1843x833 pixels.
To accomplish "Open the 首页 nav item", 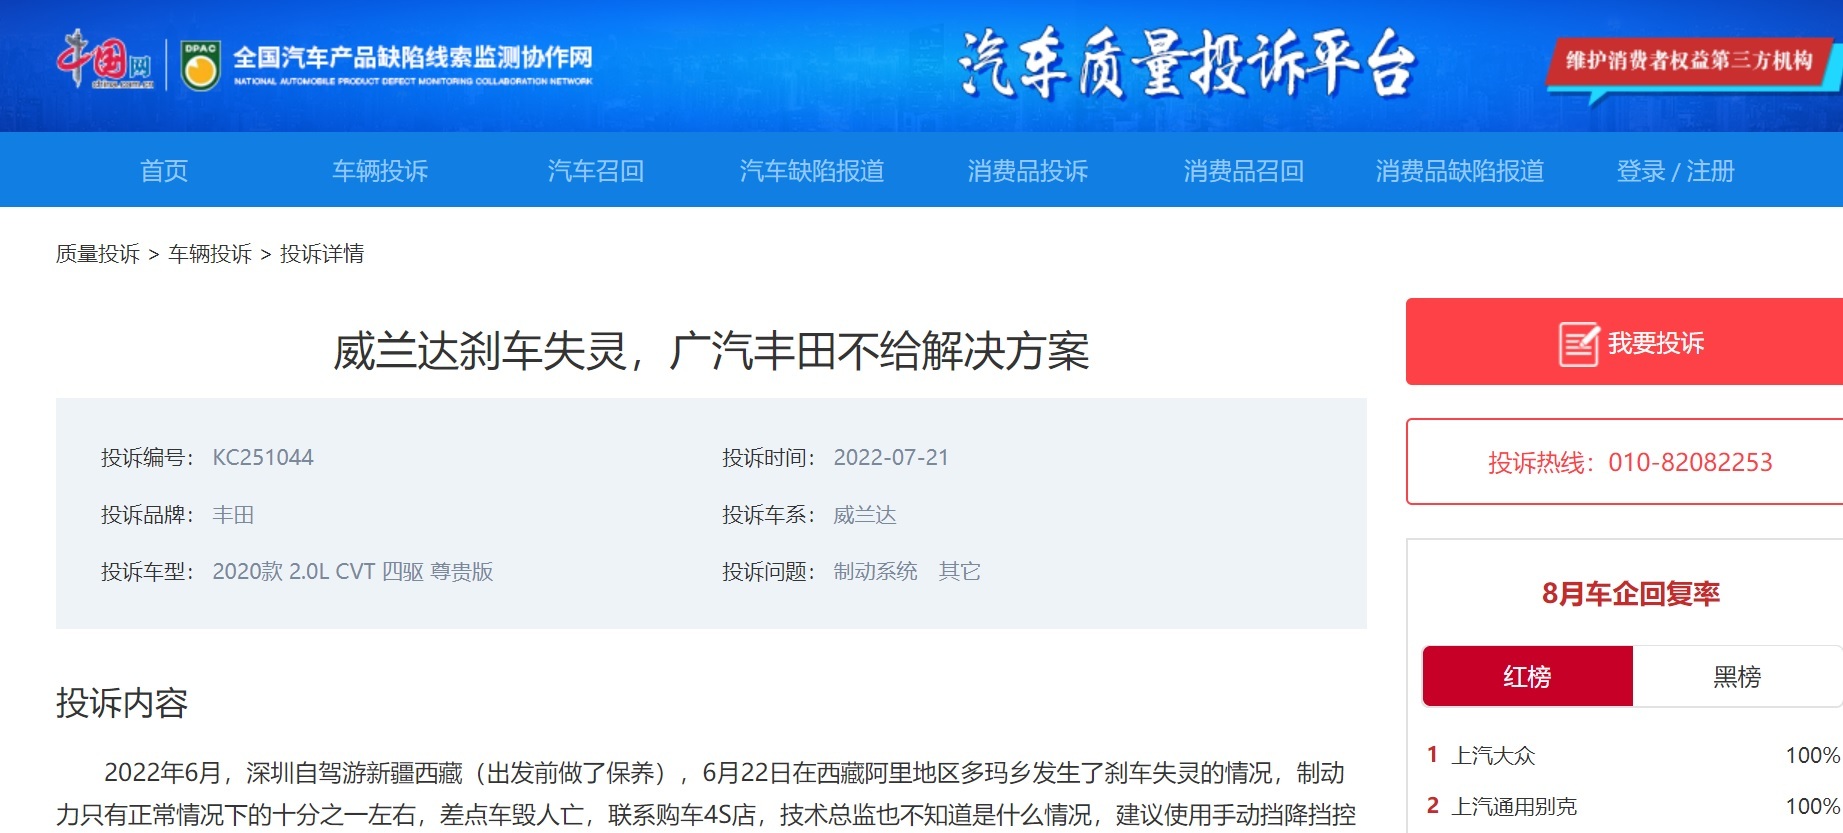I will 164,171.
